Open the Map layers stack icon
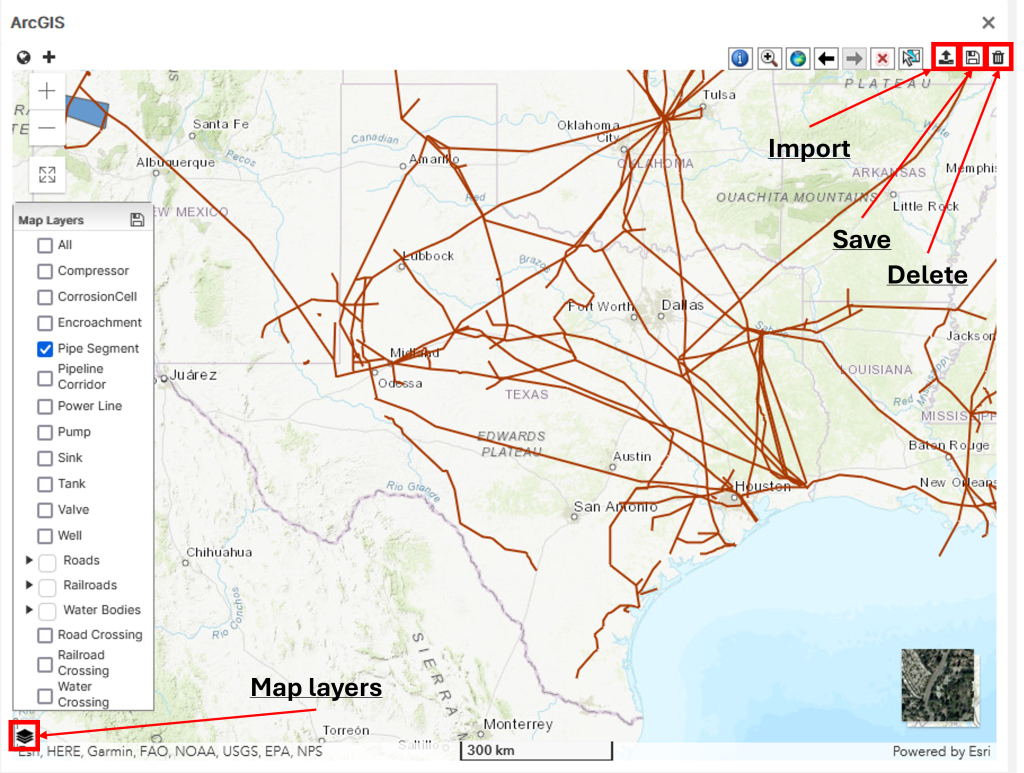This screenshot has width=1024, height=773. (25, 735)
